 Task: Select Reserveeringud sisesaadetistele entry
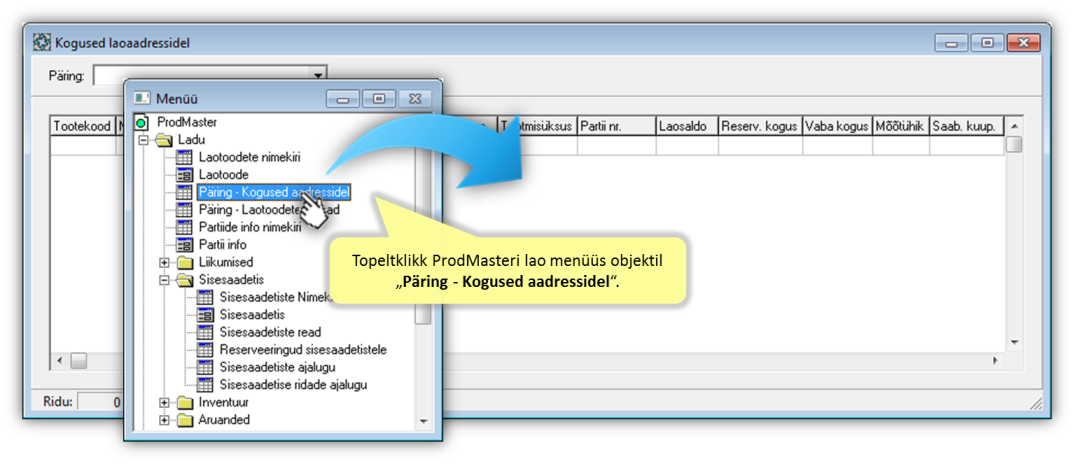(303, 350)
